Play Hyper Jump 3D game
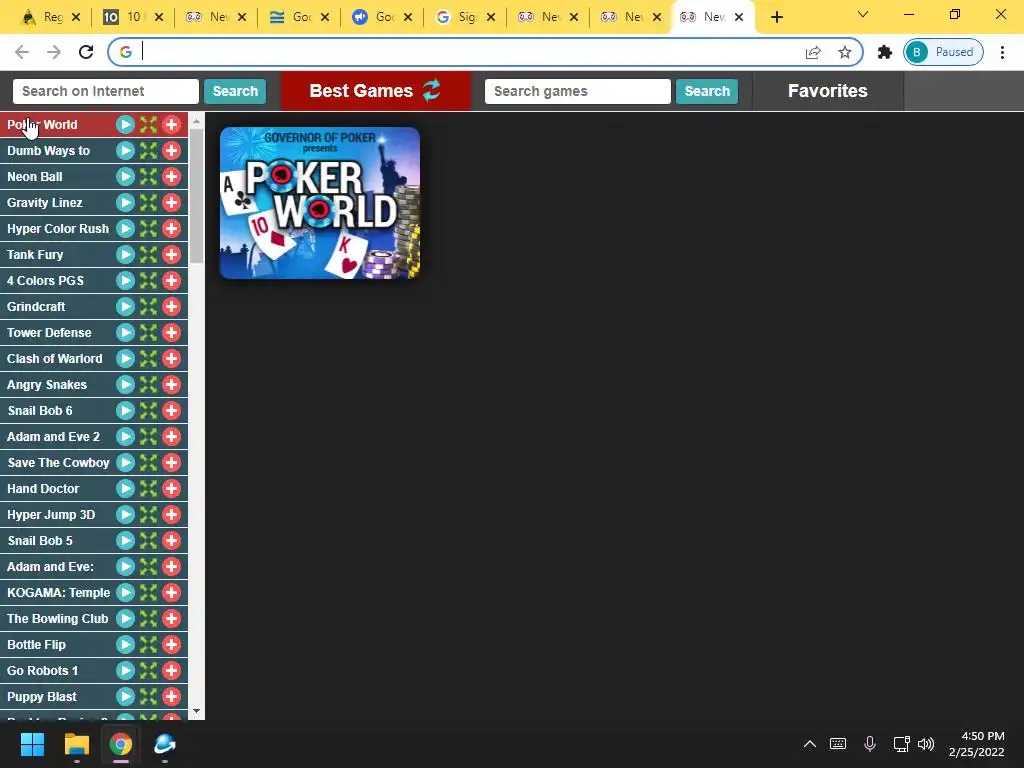 (125, 515)
